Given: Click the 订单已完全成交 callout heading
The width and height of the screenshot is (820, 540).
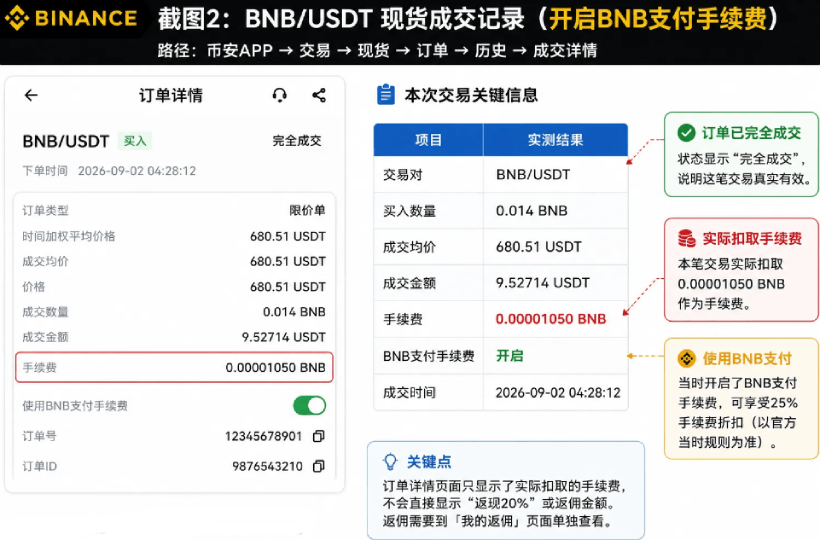Looking at the screenshot, I should [751, 133].
